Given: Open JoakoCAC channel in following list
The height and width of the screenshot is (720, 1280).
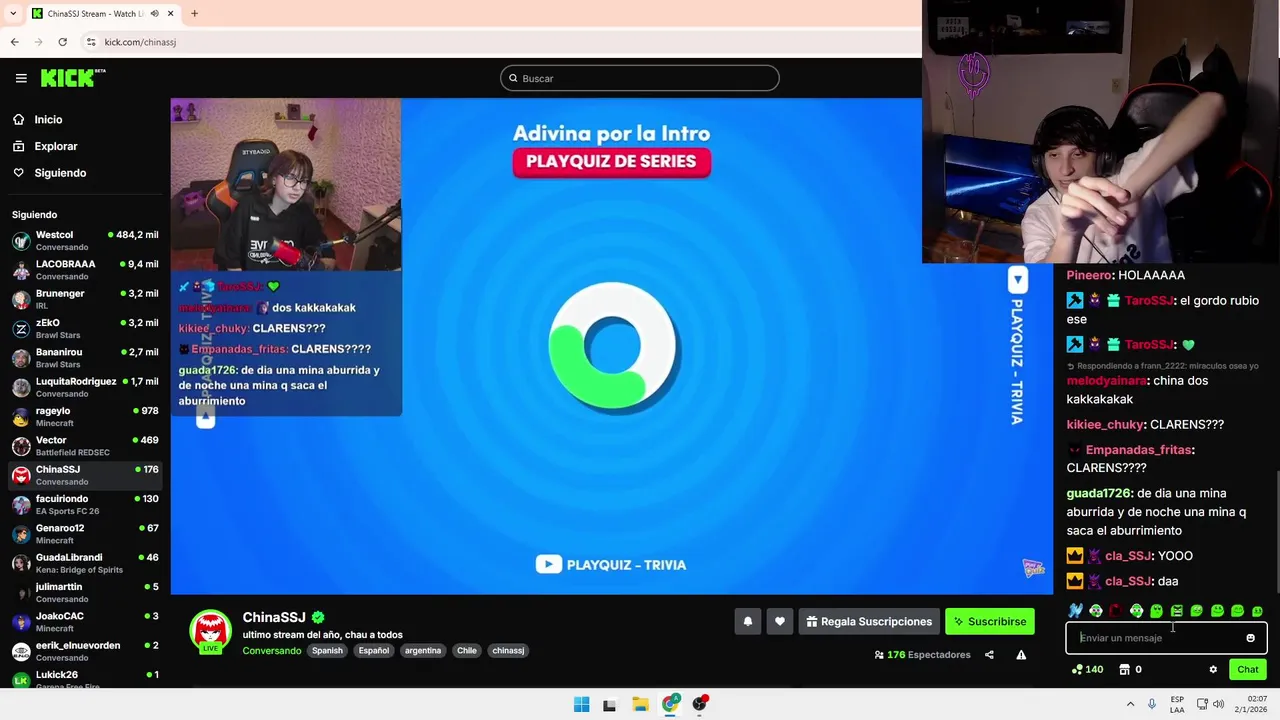Looking at the screenshot, I should [x=85, y=622].
